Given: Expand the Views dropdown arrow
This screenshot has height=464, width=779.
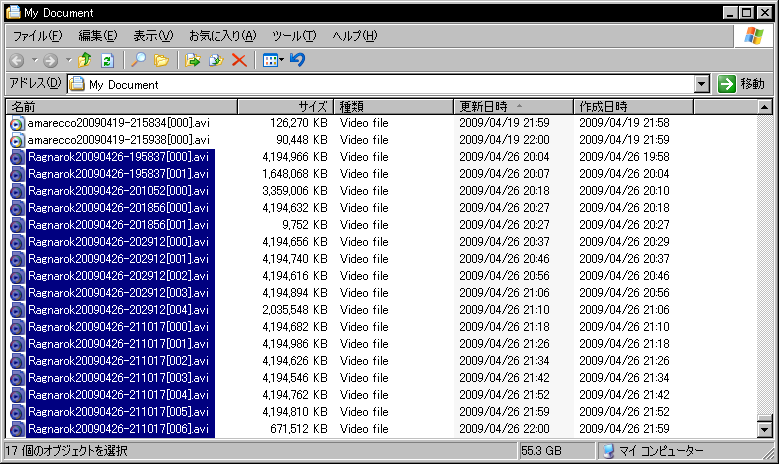Looking at the screenshot, I should click(282, 60).
